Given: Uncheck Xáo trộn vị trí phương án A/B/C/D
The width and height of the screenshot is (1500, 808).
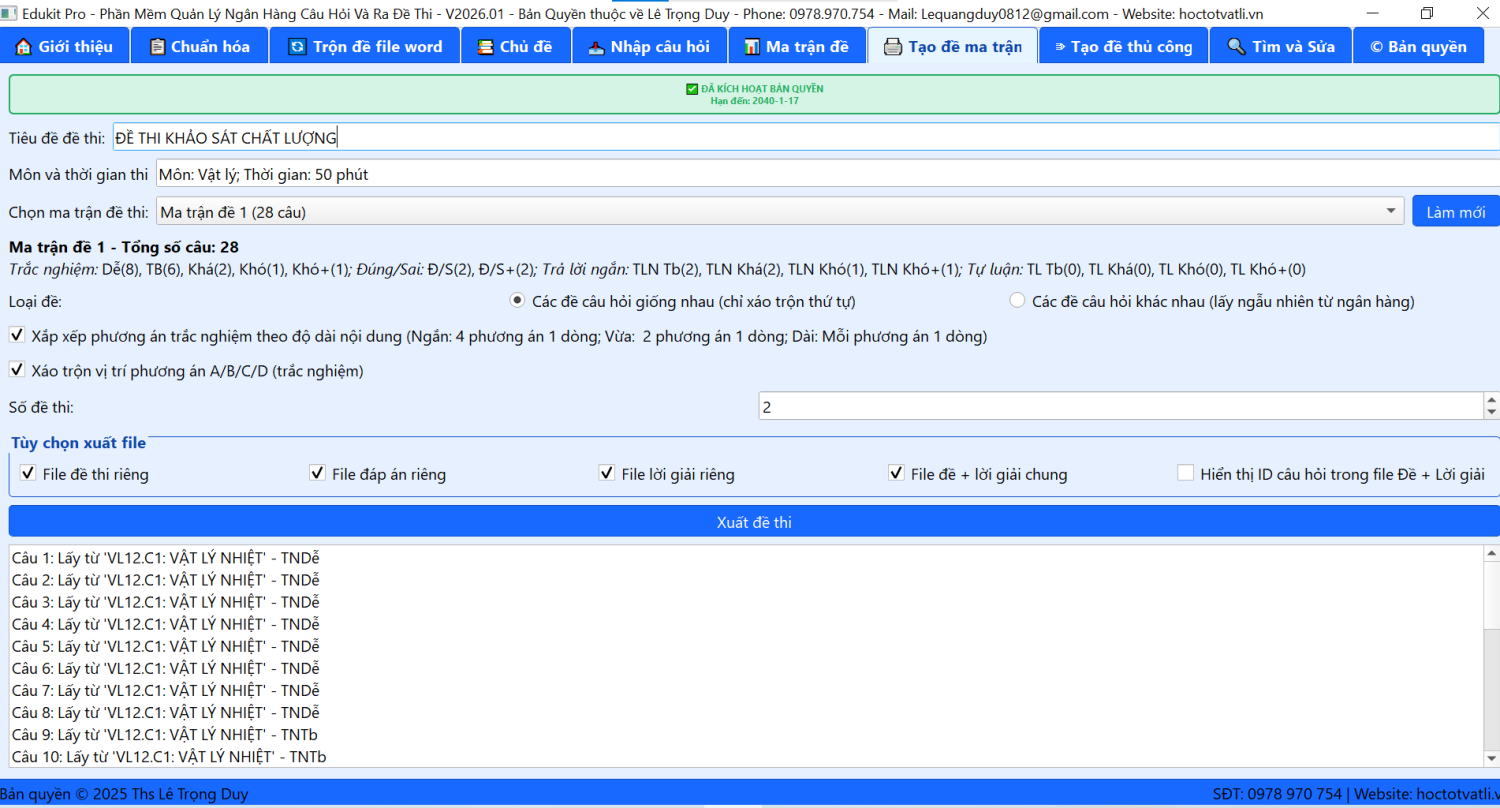Looking at the screenshot, I should 17,371.
